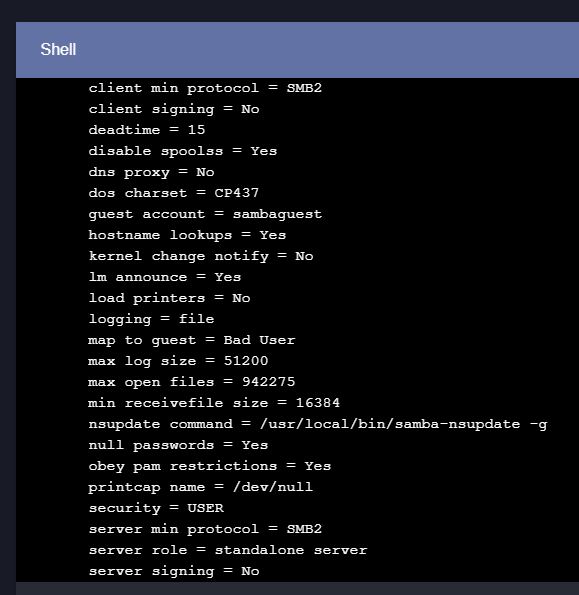Select the 'security = USER' line

tap(156, 508)
